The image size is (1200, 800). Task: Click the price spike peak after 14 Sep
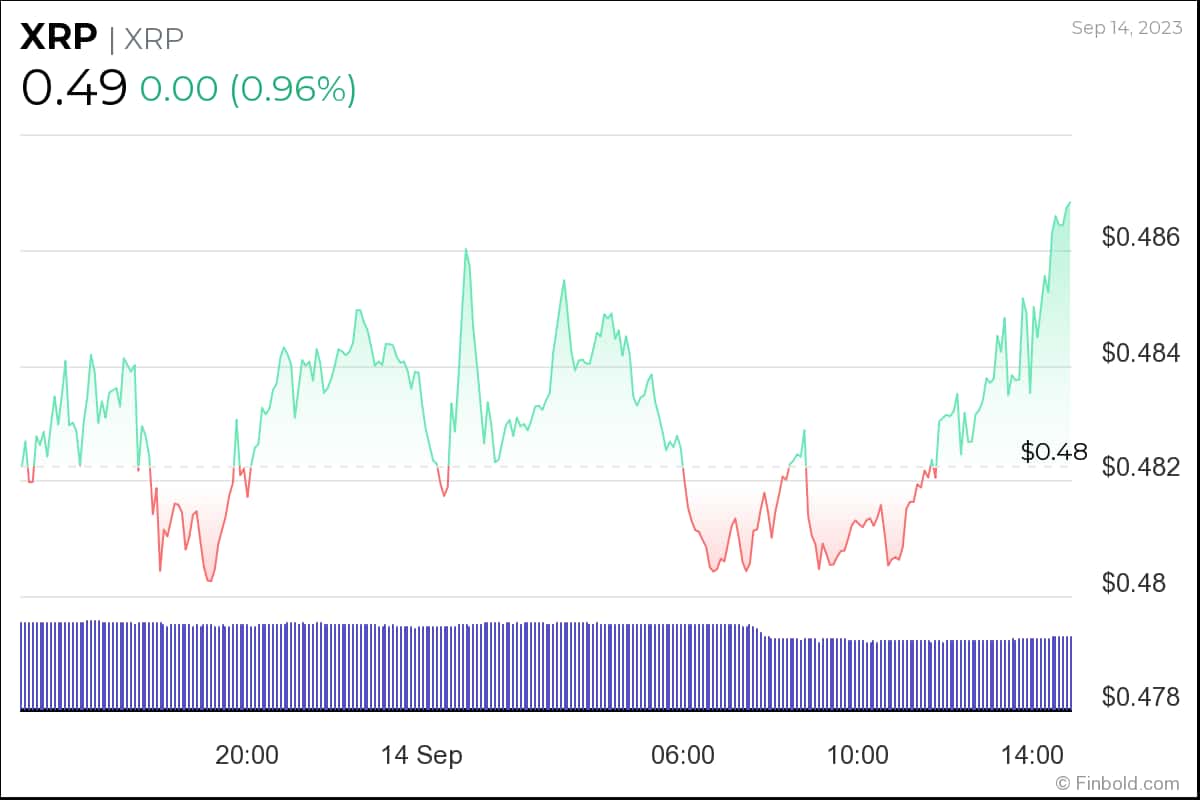pos(466,249)
